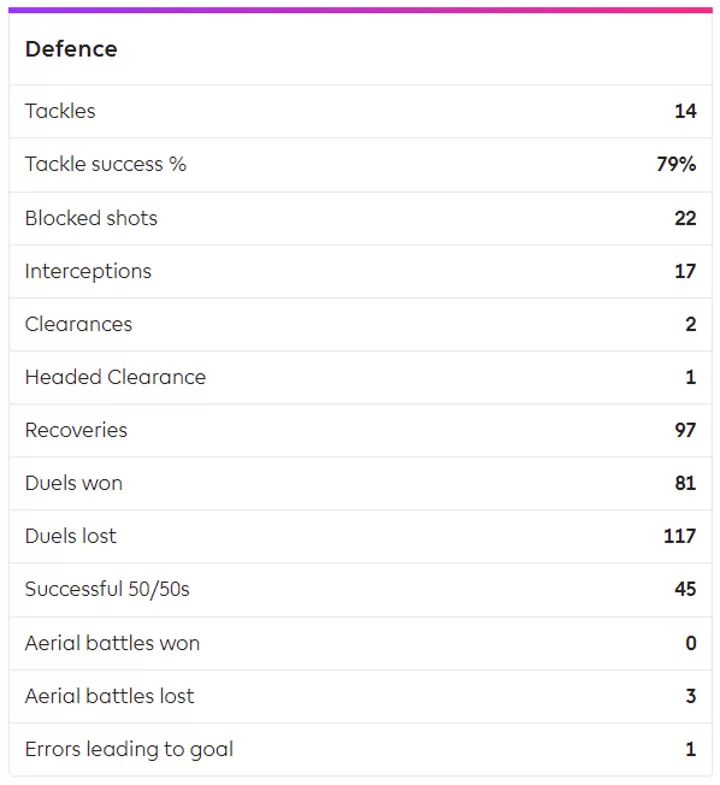The height and width of the screenshot is (785, 720).
Task: Select the Blocked shots label
Action: point(91,218)
